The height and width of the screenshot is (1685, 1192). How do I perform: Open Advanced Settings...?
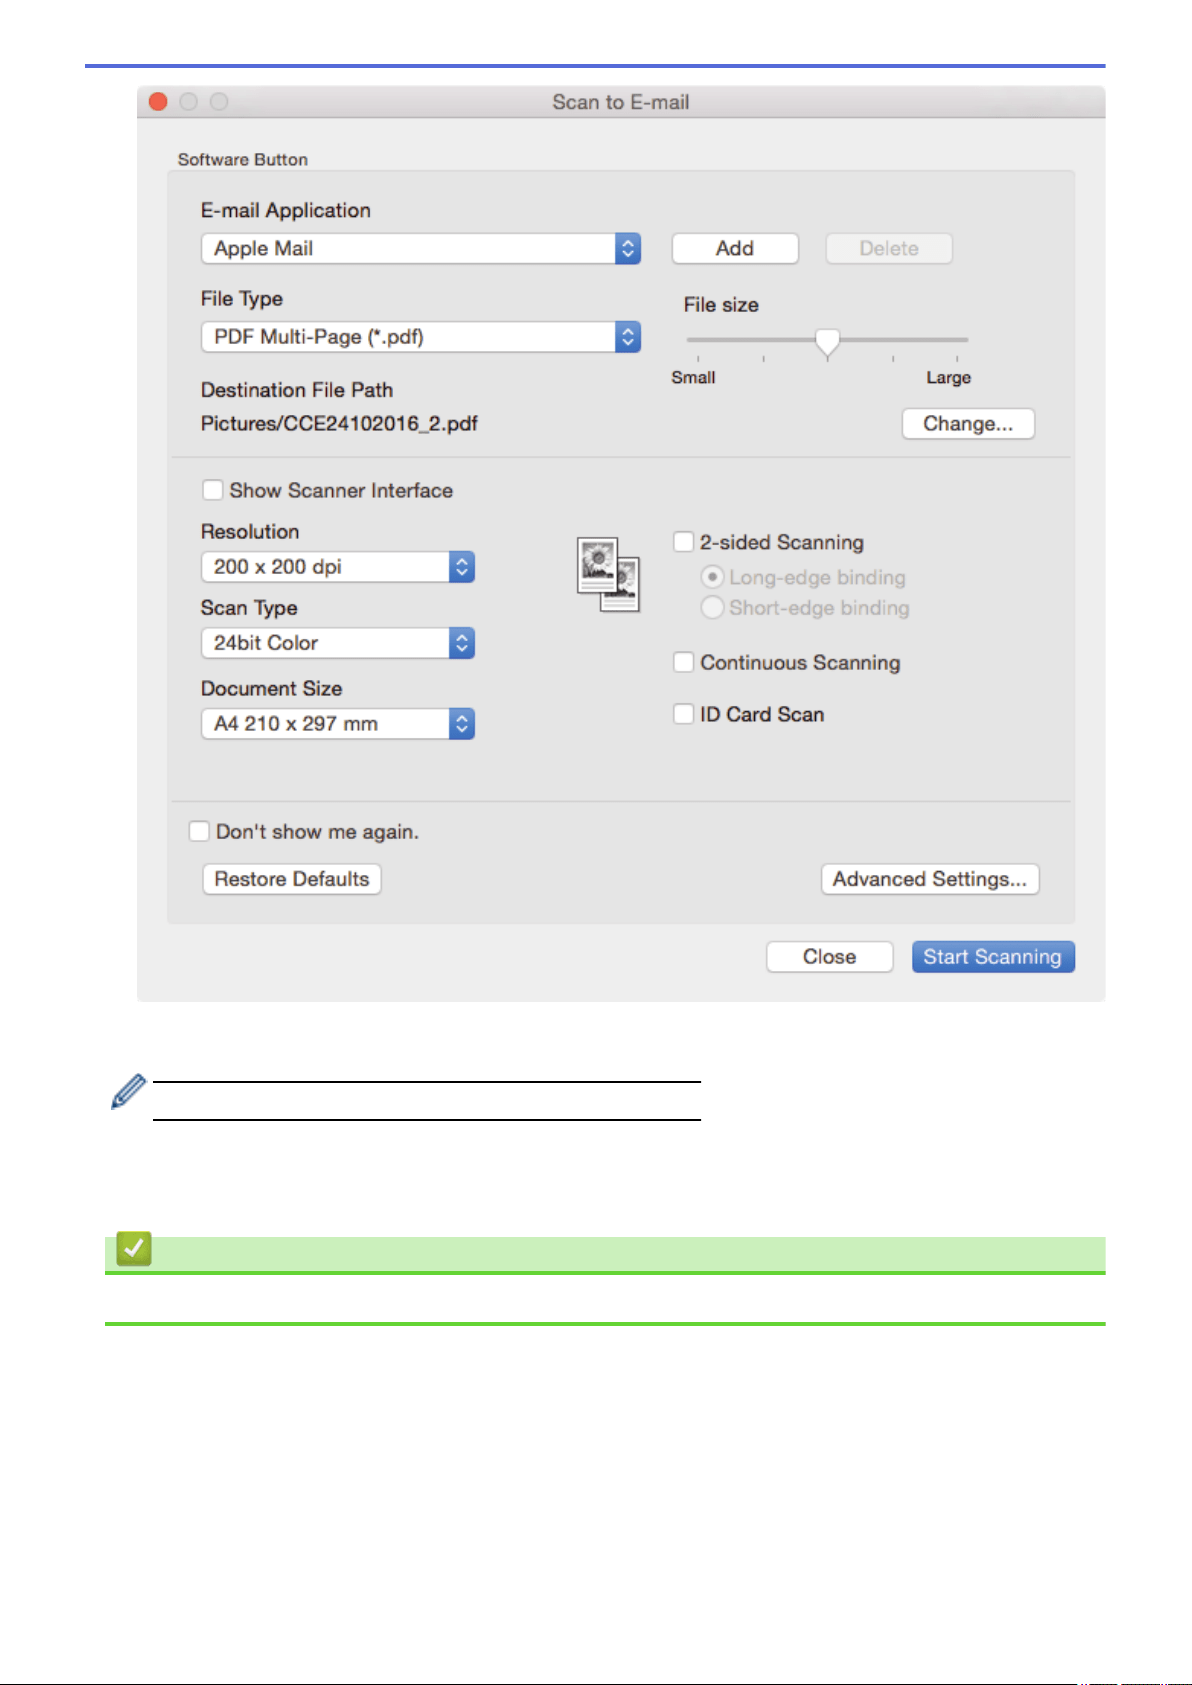coord(930,879)
